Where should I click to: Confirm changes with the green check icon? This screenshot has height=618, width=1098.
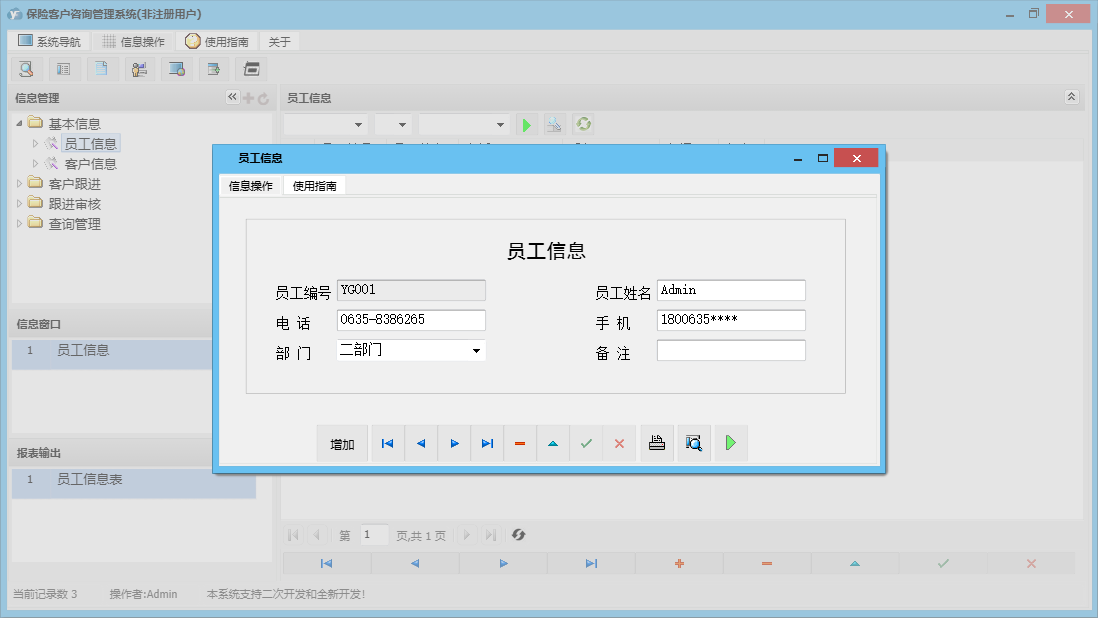pyautogui.click(x=586, y=443)
